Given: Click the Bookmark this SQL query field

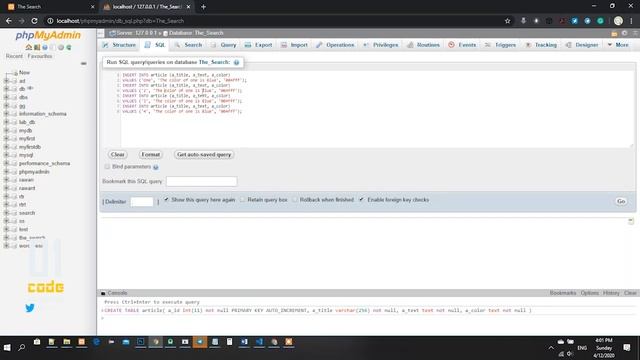Looking at the screenshot, I should [x=202, y=181].
